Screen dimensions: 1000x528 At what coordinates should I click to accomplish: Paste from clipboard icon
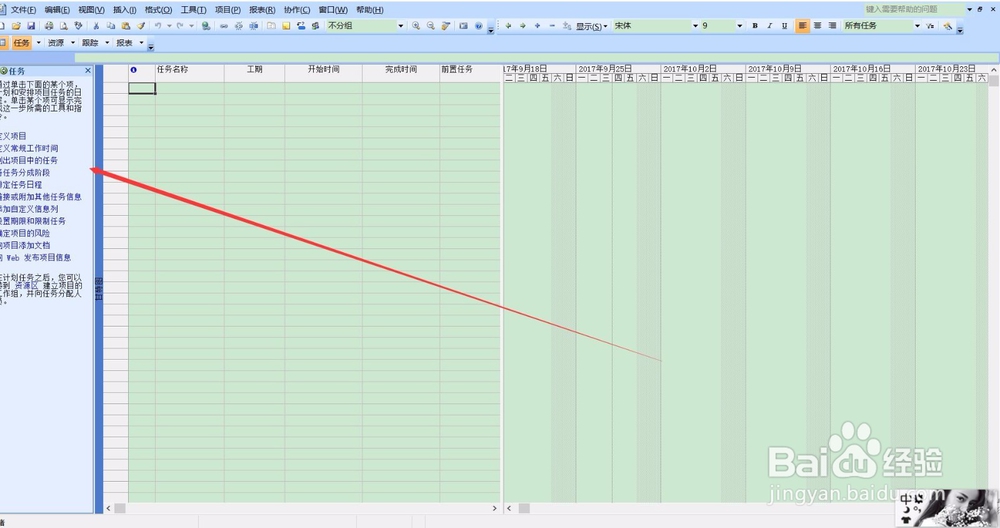tap(126, 26)
